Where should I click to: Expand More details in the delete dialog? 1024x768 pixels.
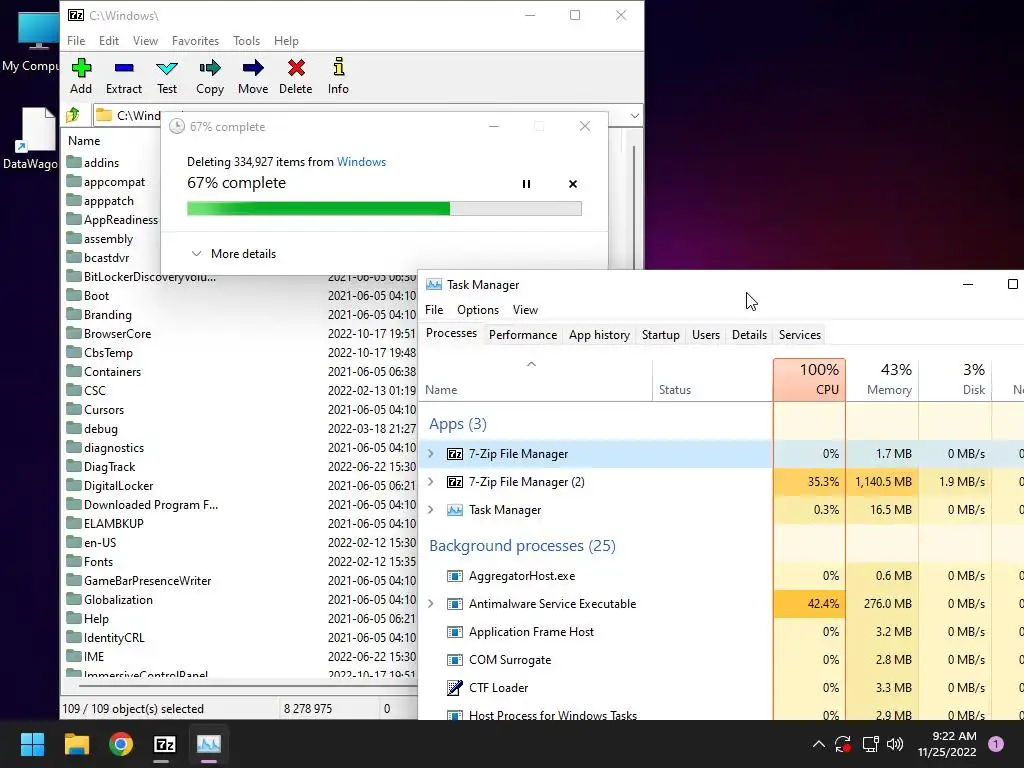point(234,254)
